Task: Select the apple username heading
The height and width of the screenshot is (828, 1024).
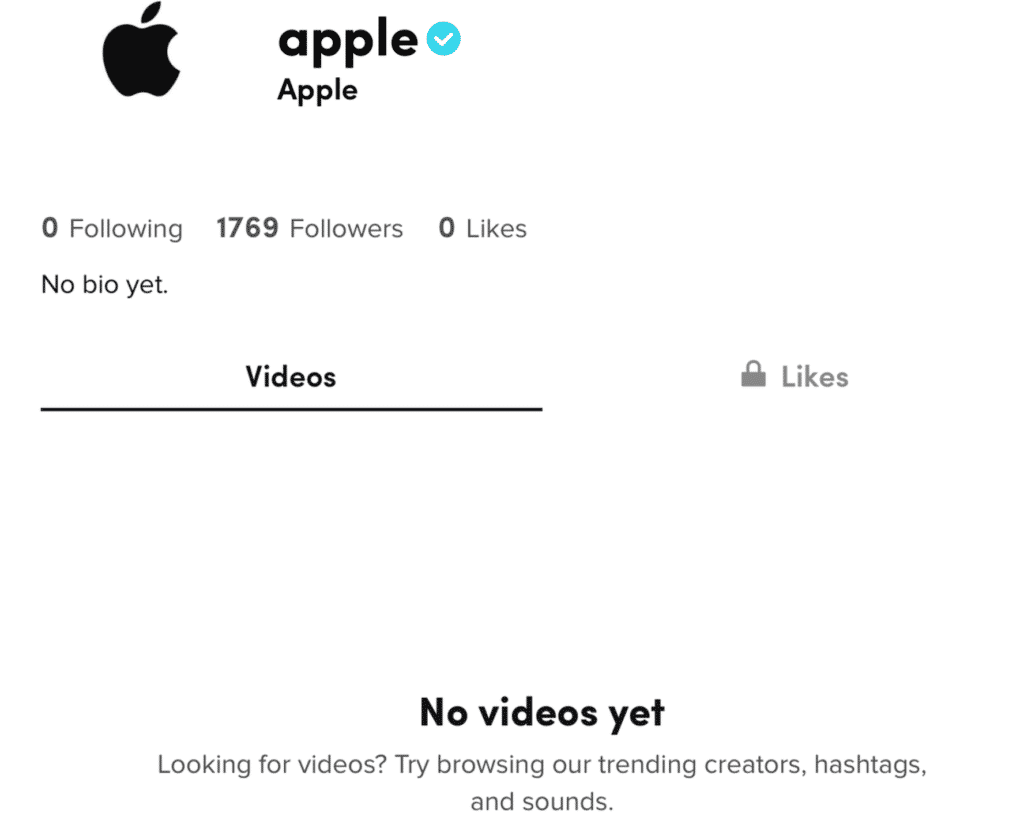Action: pos(348,41)
